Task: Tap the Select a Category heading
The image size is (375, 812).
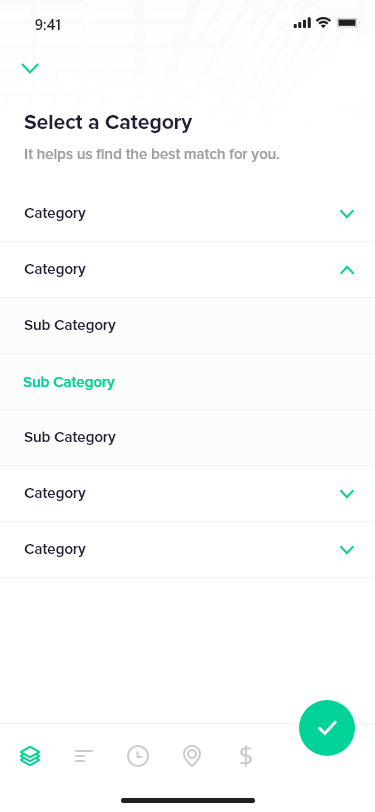Action: (108, 122)
